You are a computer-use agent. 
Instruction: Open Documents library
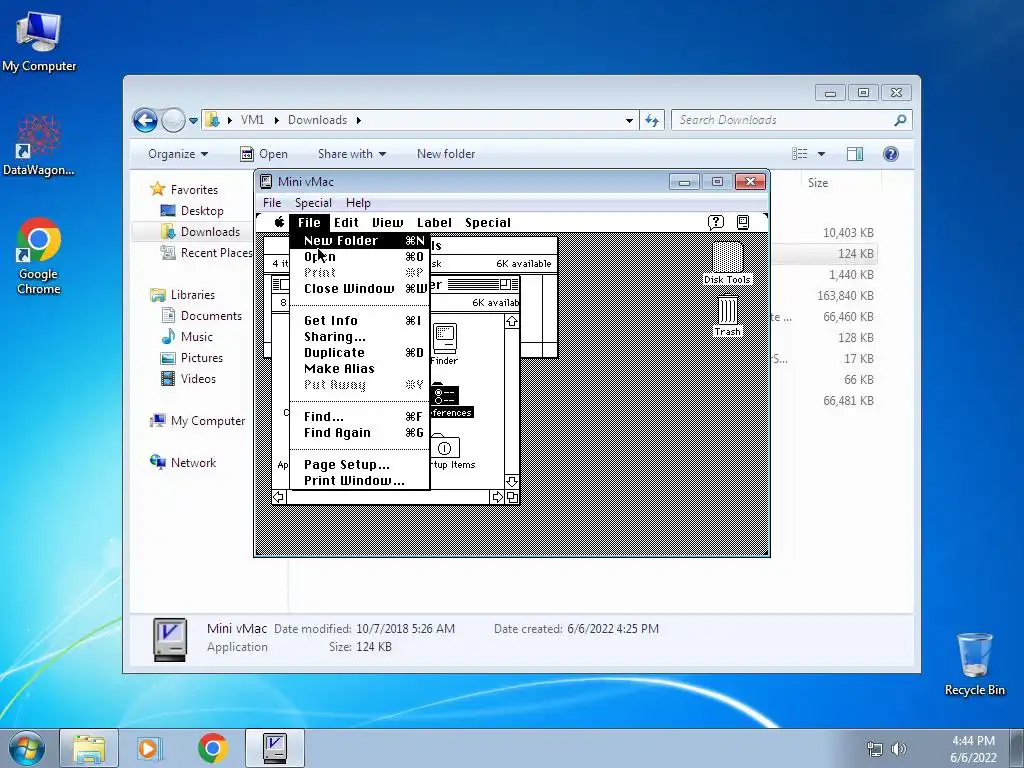click(202, 316)
